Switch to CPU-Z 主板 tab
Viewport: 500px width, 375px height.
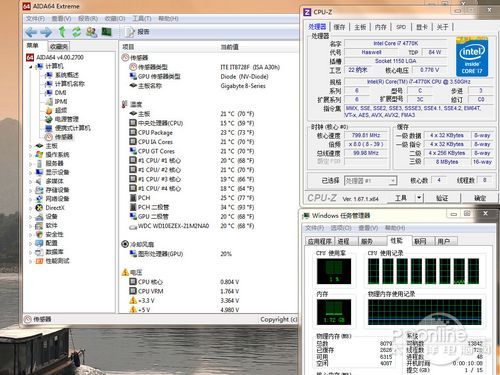coord(360,27)
